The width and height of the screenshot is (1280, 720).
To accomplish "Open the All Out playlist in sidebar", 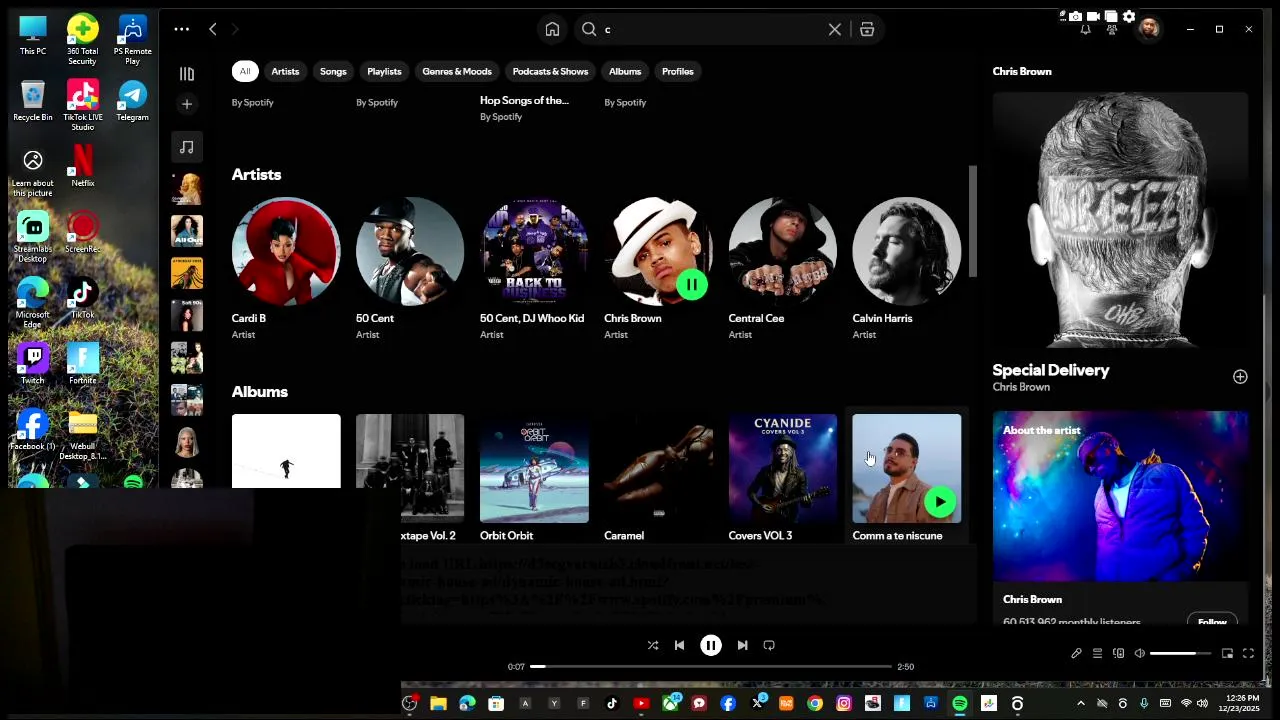I will [186, 231].
